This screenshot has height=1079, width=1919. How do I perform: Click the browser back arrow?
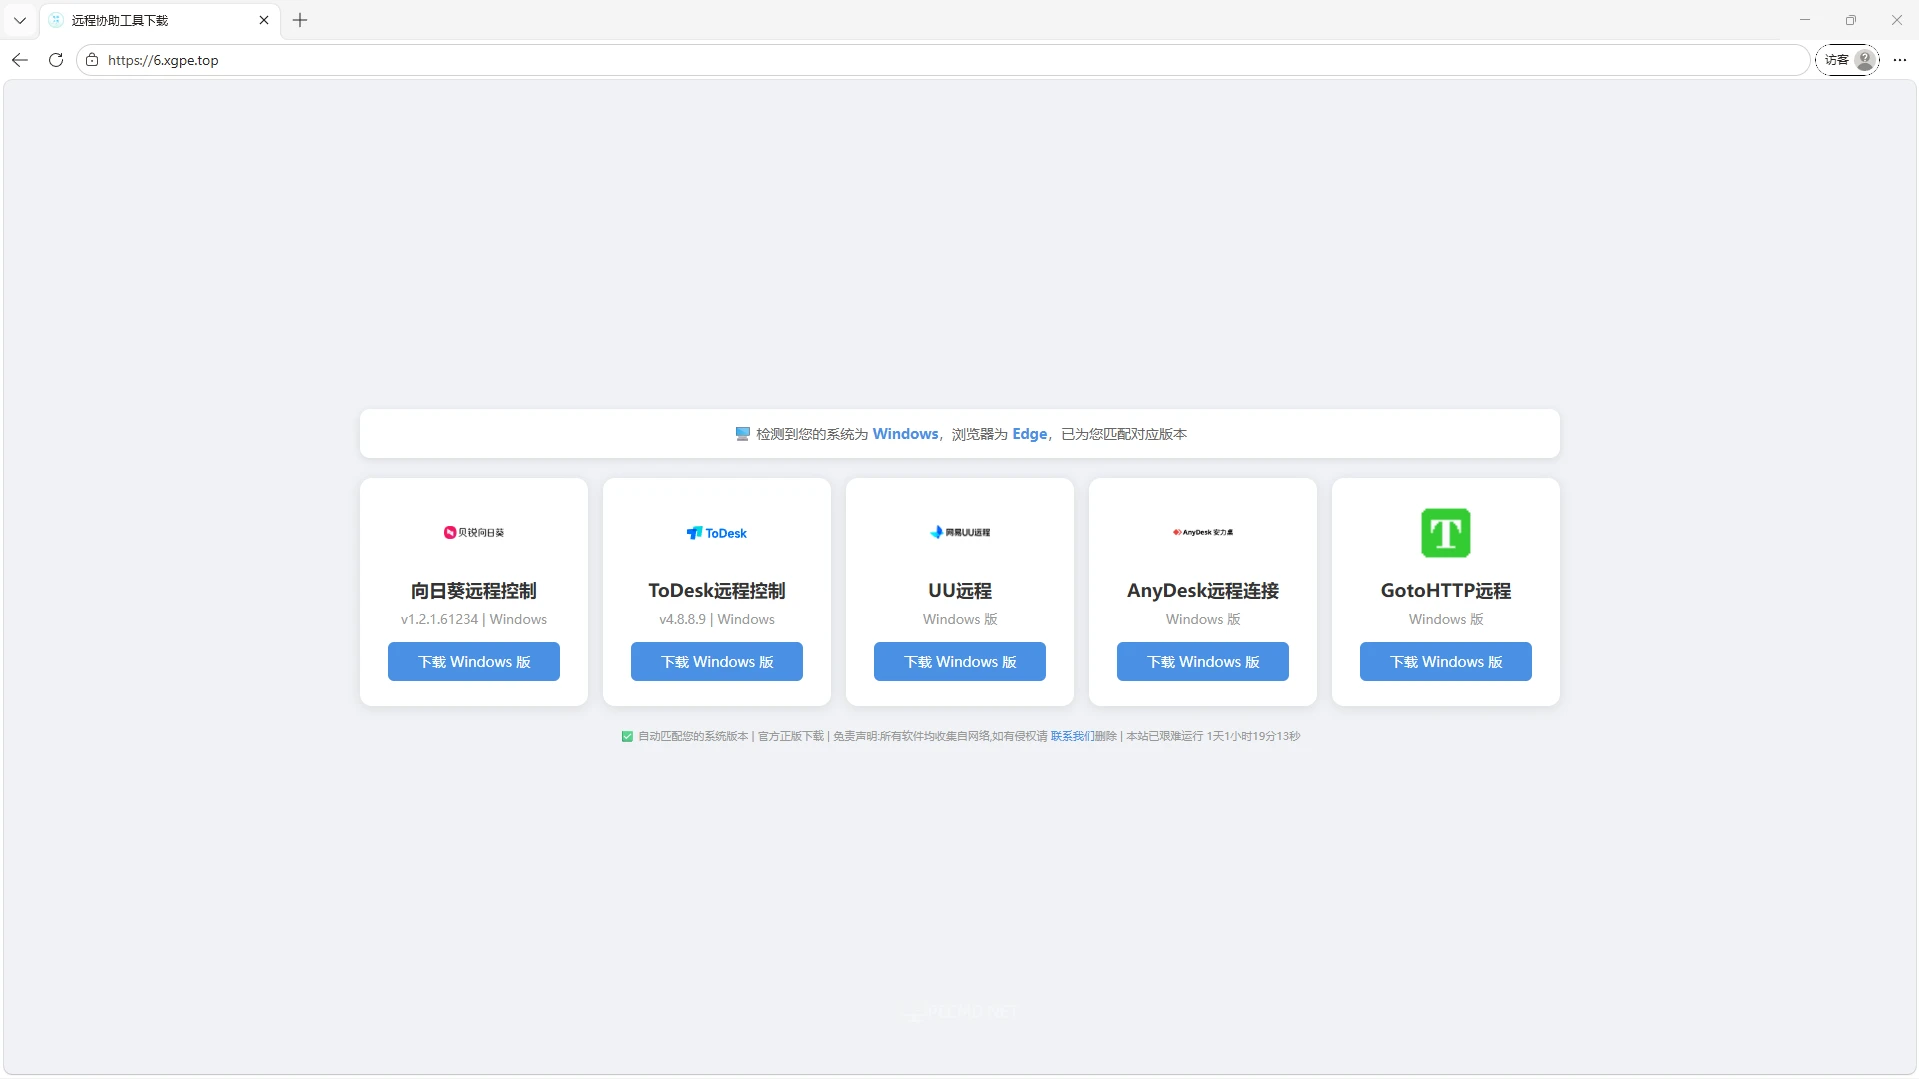tap(20, 60)
